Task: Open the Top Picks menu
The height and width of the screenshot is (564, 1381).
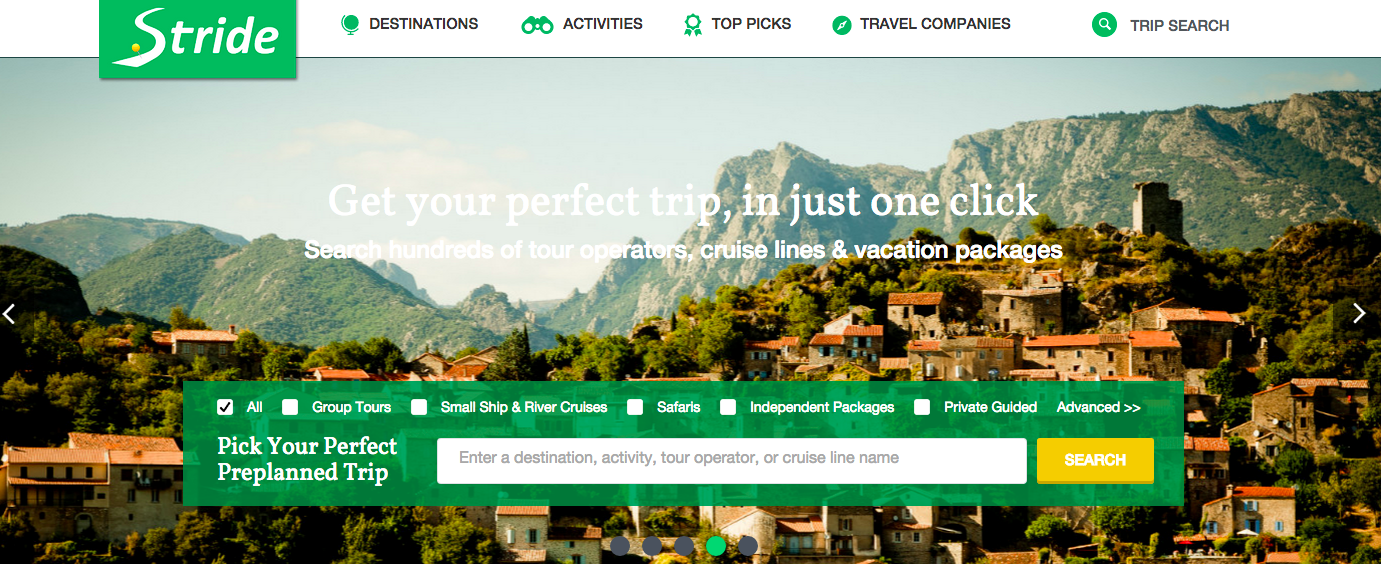Action: [751, 24]
